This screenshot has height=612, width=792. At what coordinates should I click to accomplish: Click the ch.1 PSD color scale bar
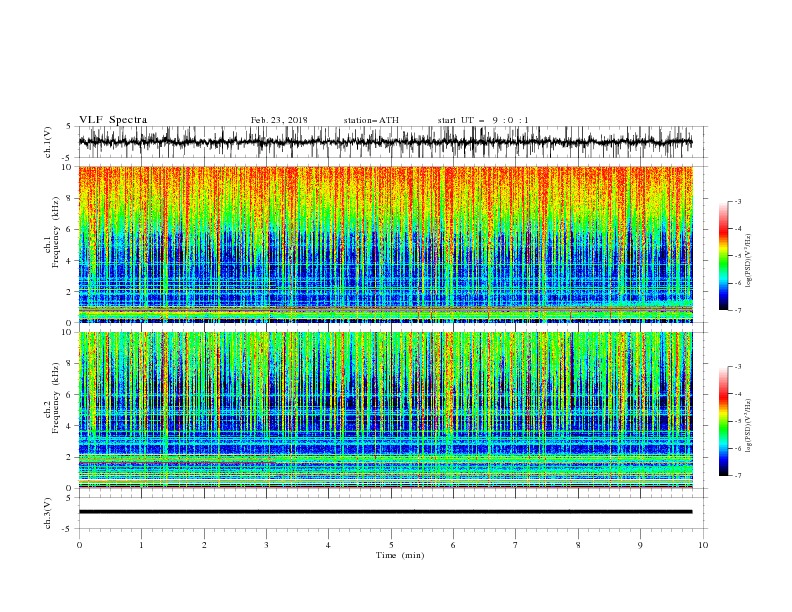click(x=723, y=256)
